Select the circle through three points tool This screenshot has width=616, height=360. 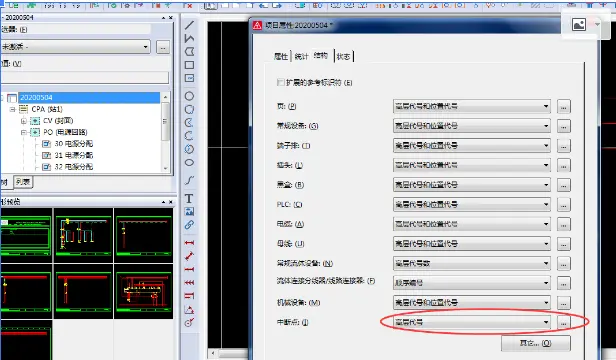[x=189, y=109]
